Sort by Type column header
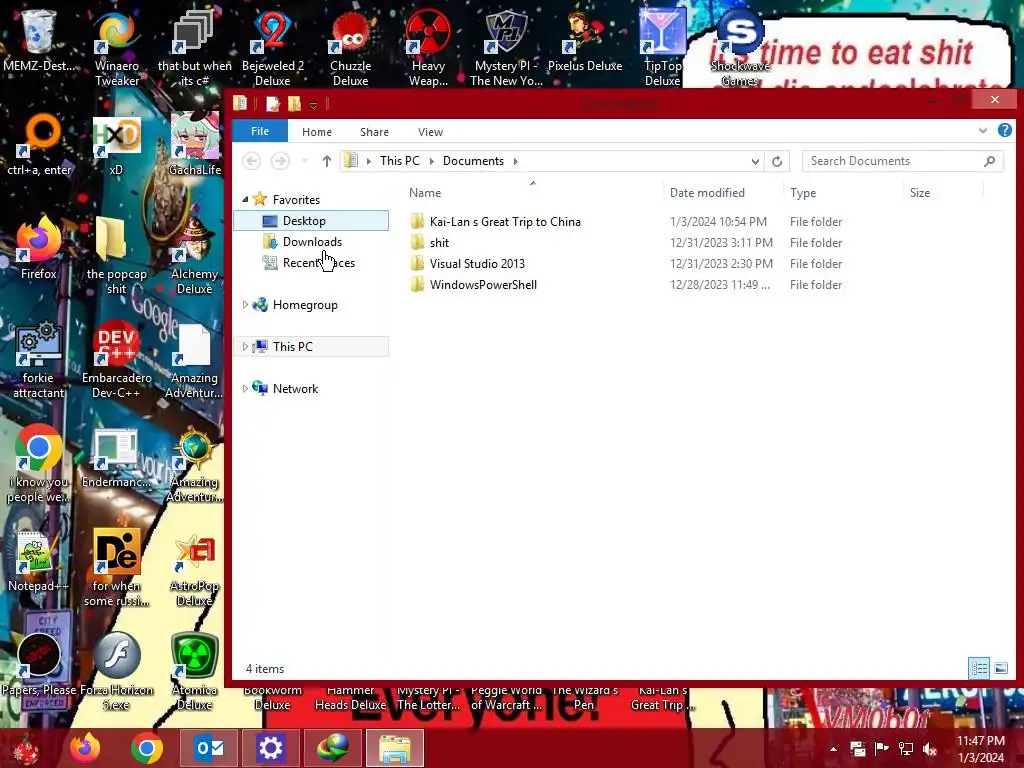 pyautogui.click(x=844, y=193)
